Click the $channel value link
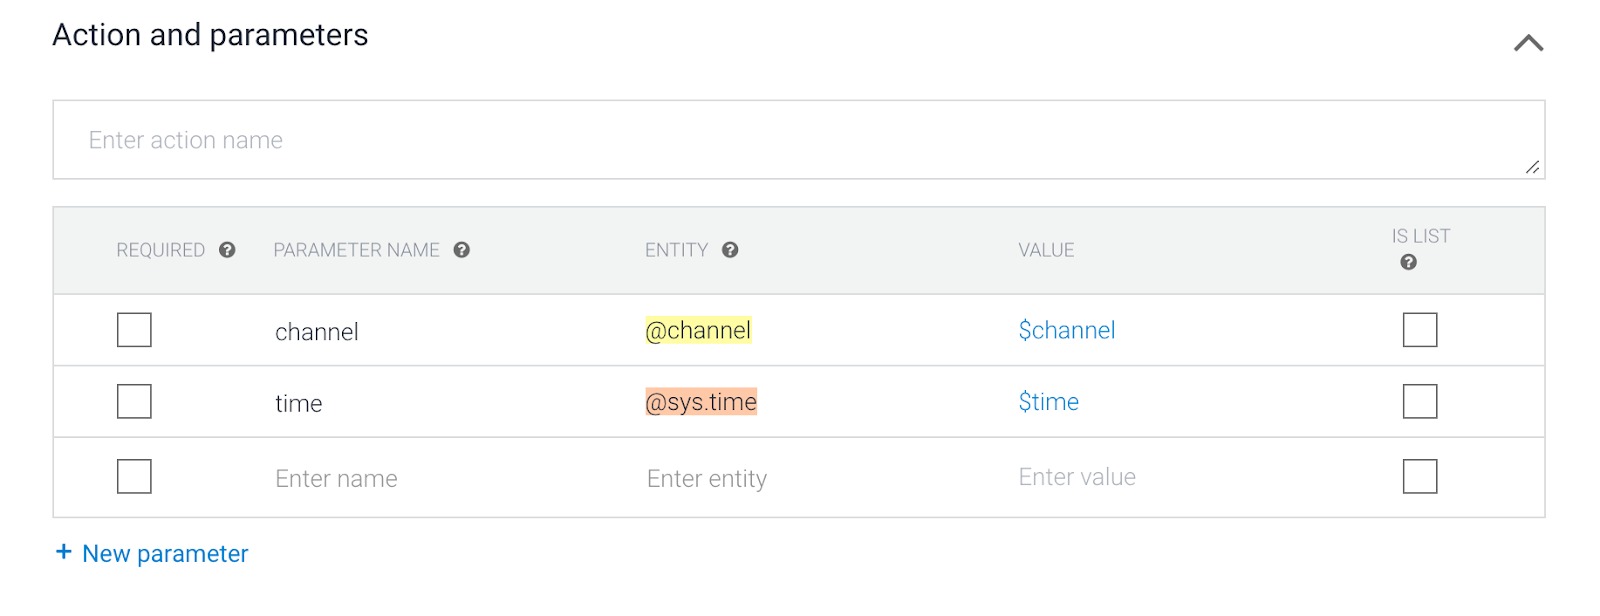1600x616 pixels. point(1066,331)
